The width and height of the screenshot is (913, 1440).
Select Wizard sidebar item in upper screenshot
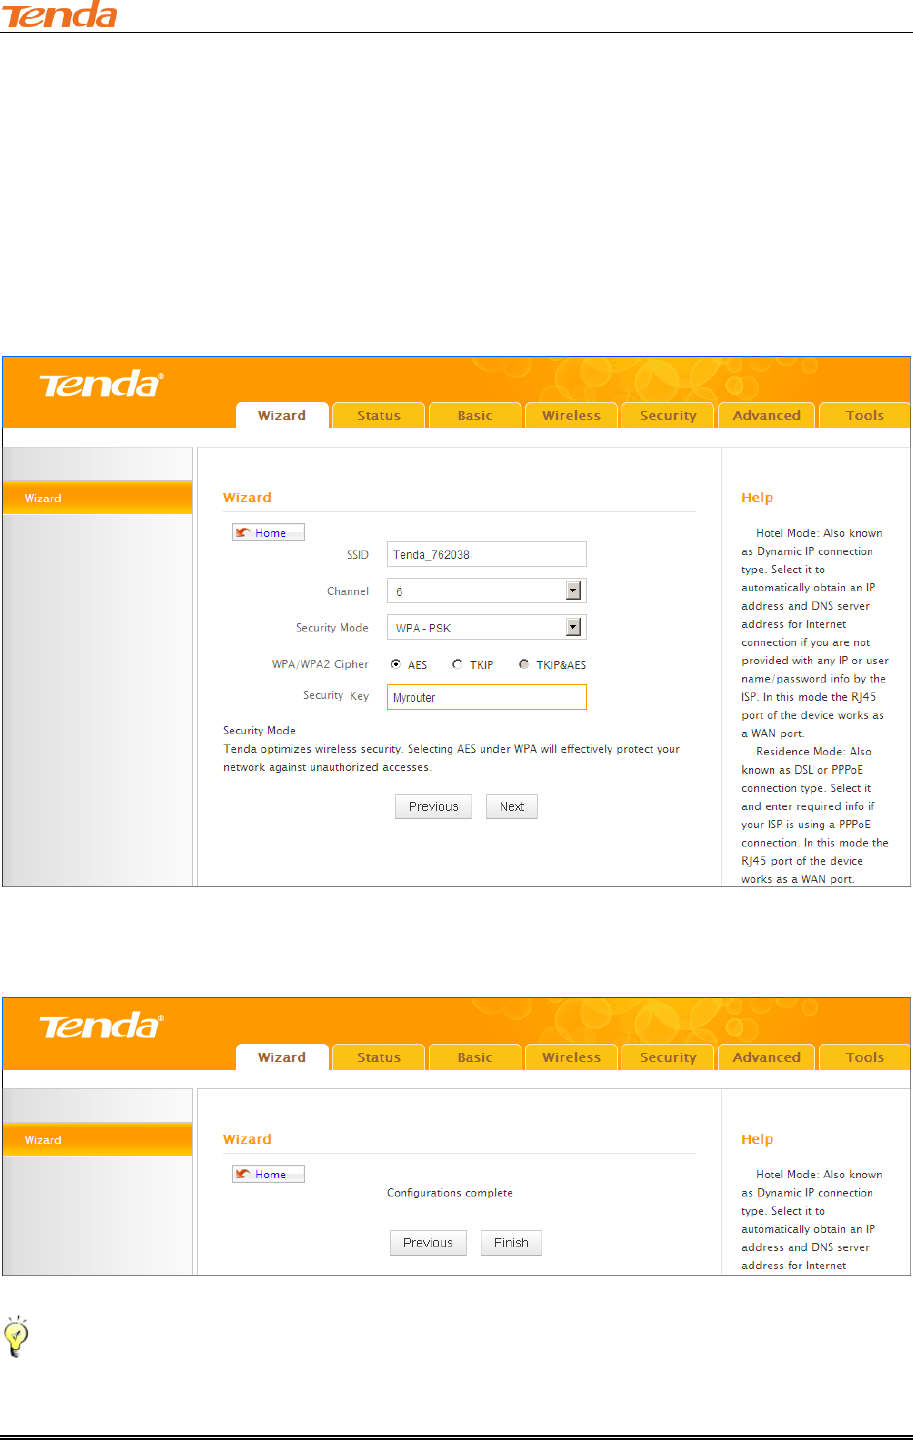(97, 498)
